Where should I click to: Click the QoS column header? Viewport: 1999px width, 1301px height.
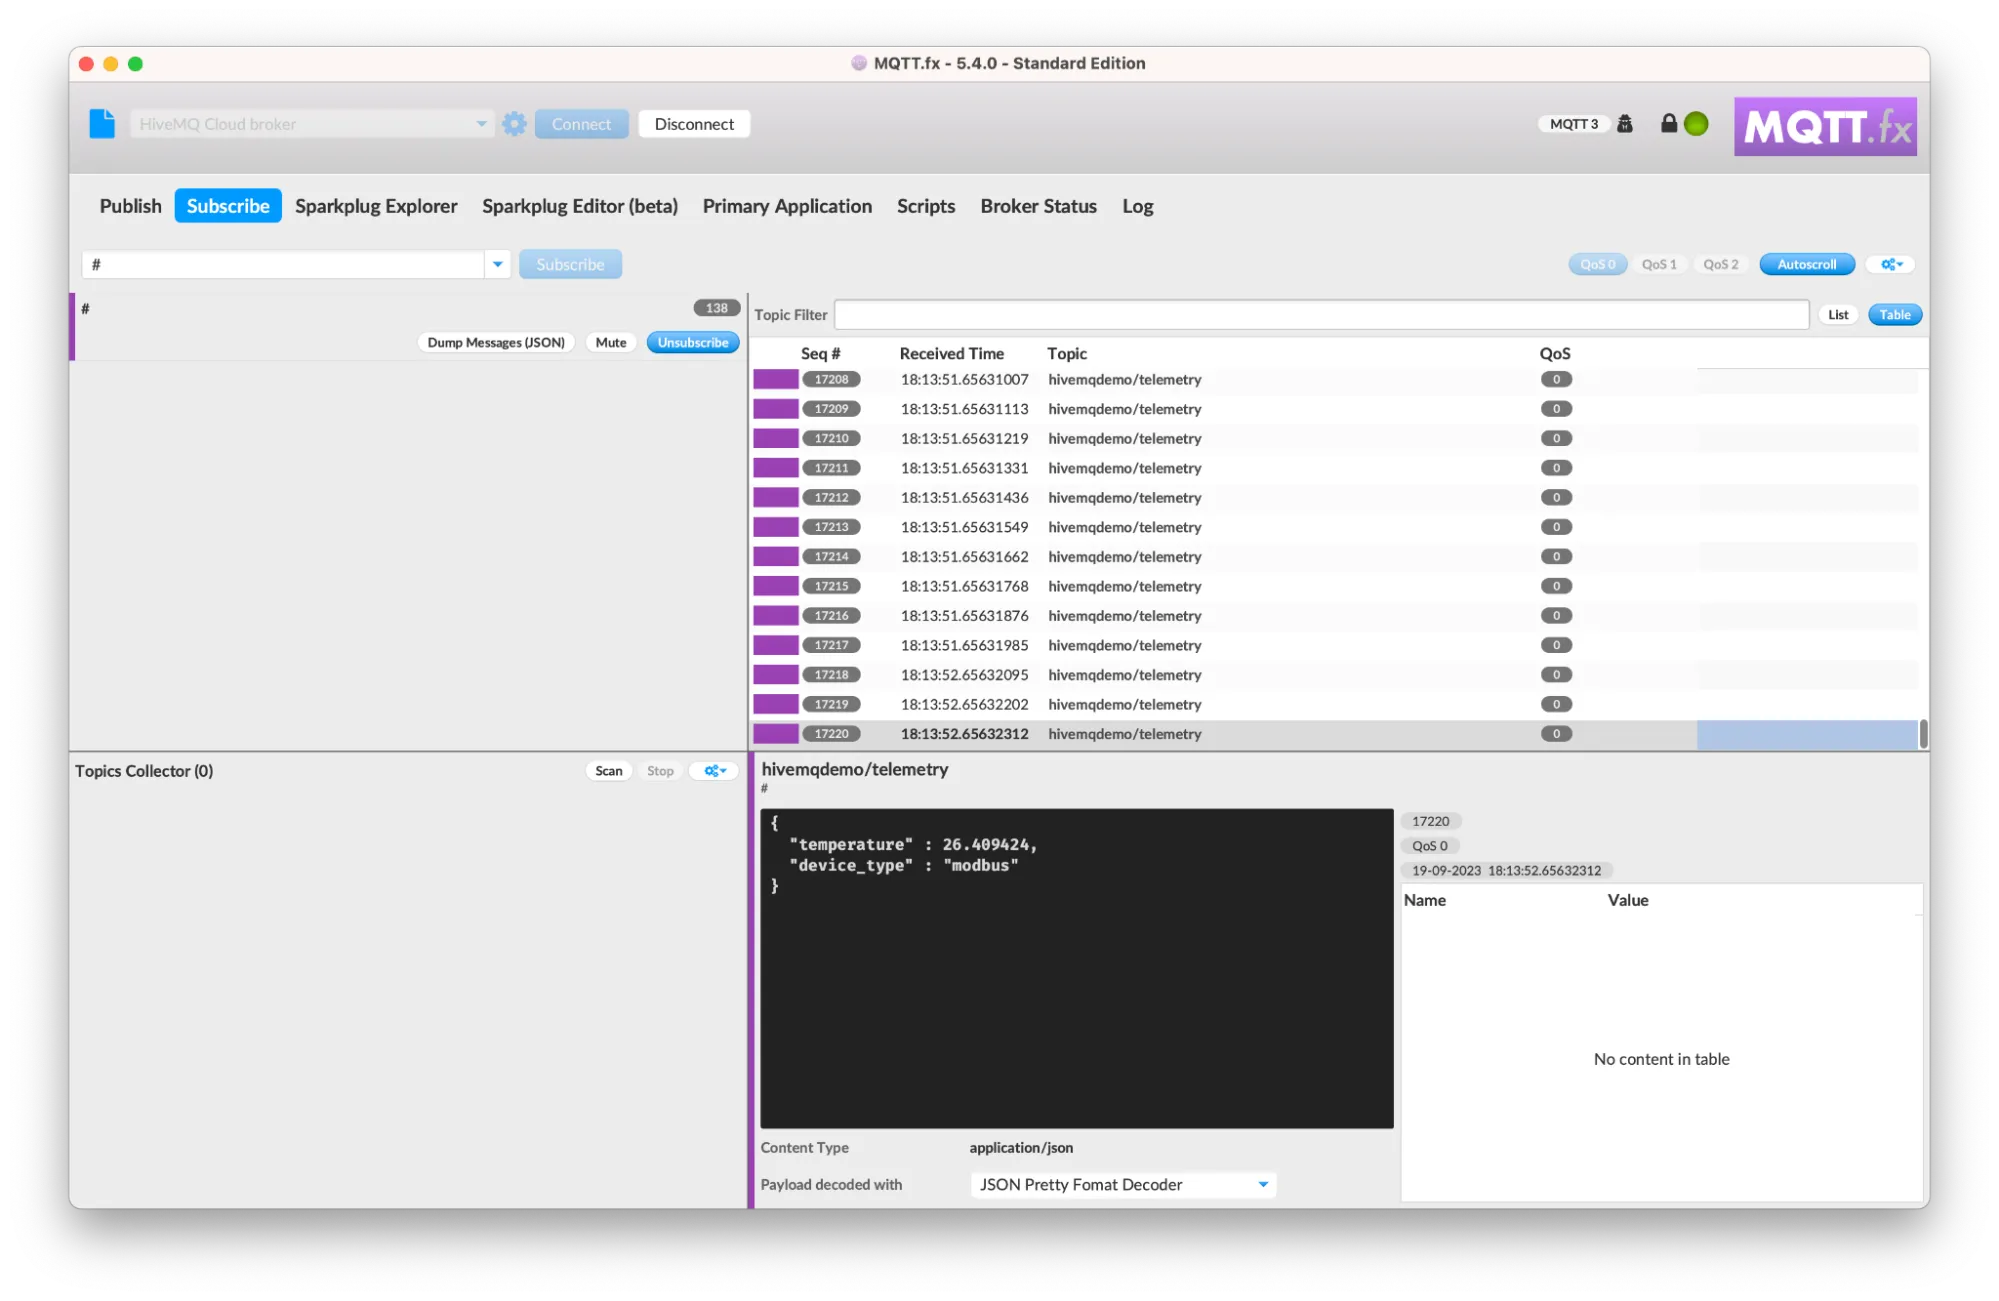pyautogui.click(x=1555, y=354)
